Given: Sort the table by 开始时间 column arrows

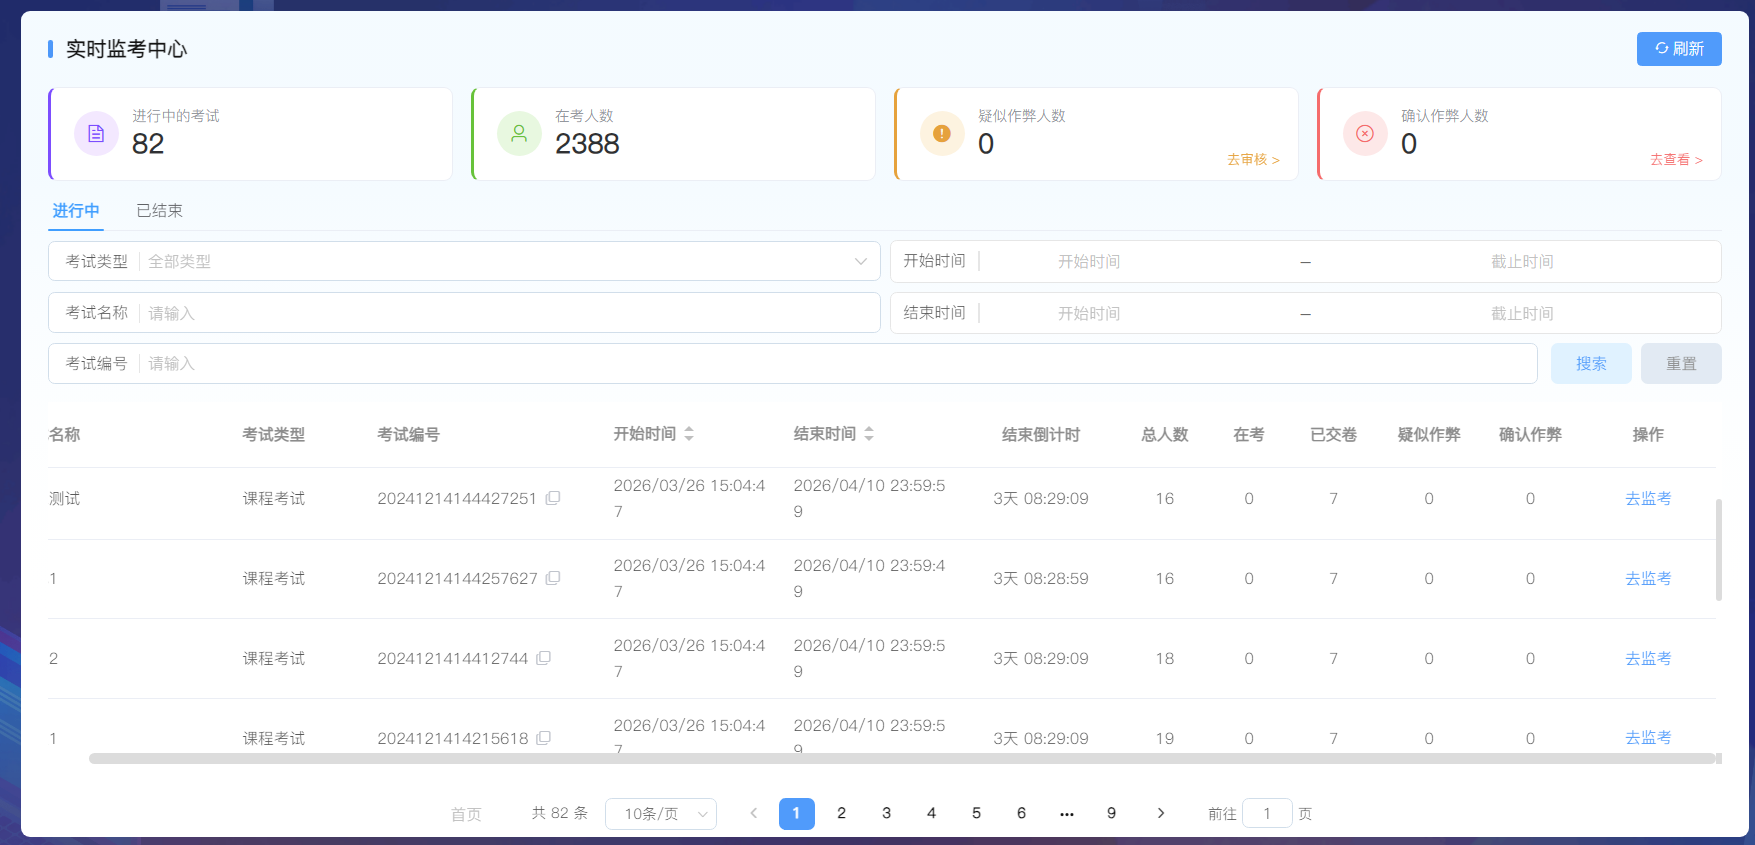Looking at the screenshot, I should [x=689, y=434].
